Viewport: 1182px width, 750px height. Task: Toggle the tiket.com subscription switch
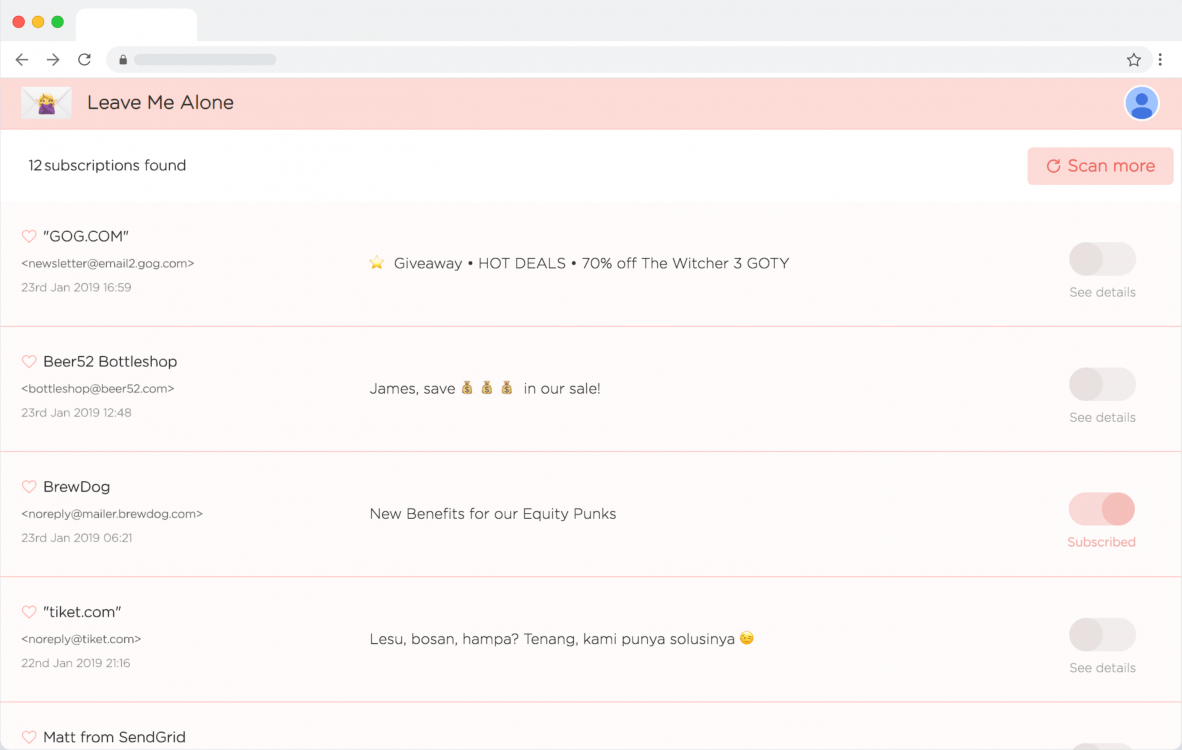tap(1102, 634)
